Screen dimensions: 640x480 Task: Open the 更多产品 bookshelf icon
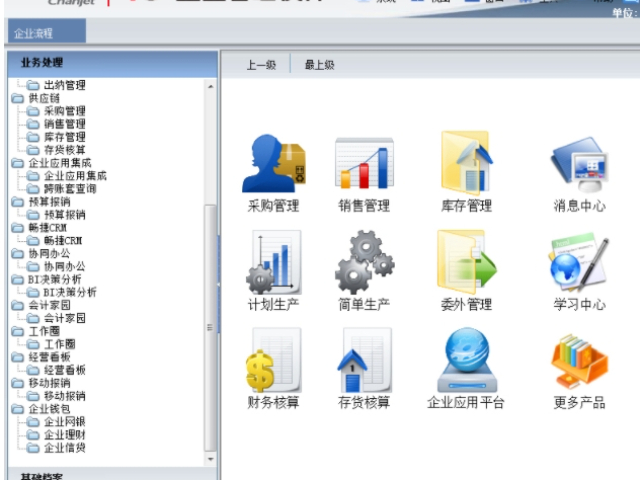[x=579, y=362]
